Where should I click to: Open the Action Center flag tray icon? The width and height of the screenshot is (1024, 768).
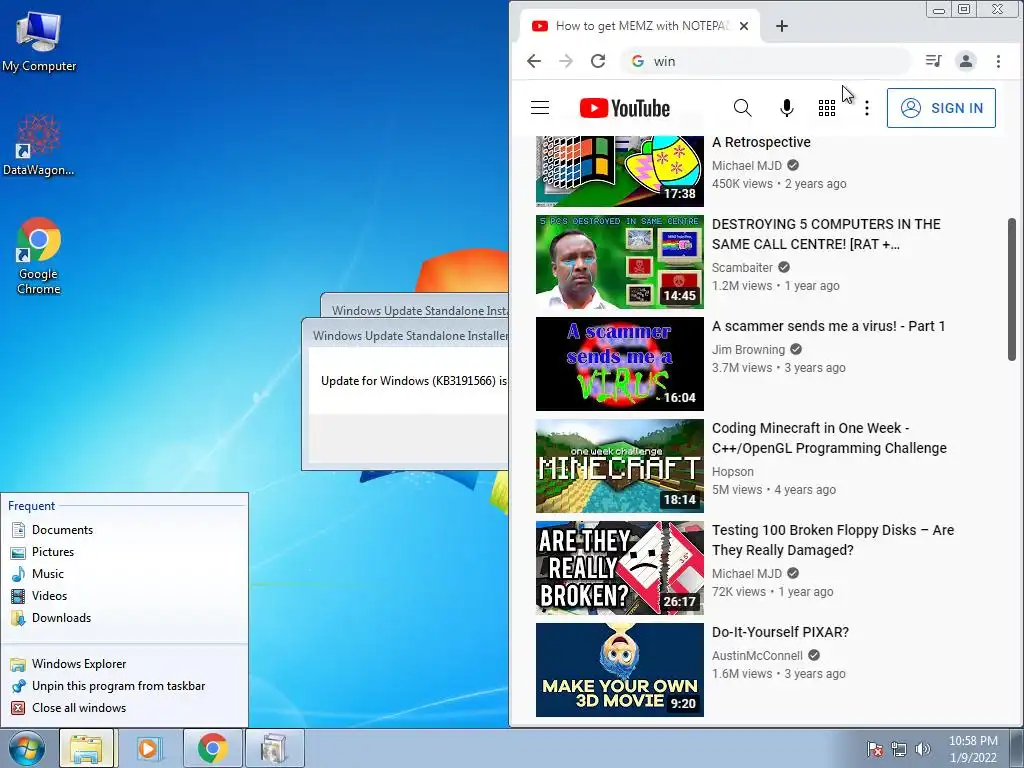point(874,749)
